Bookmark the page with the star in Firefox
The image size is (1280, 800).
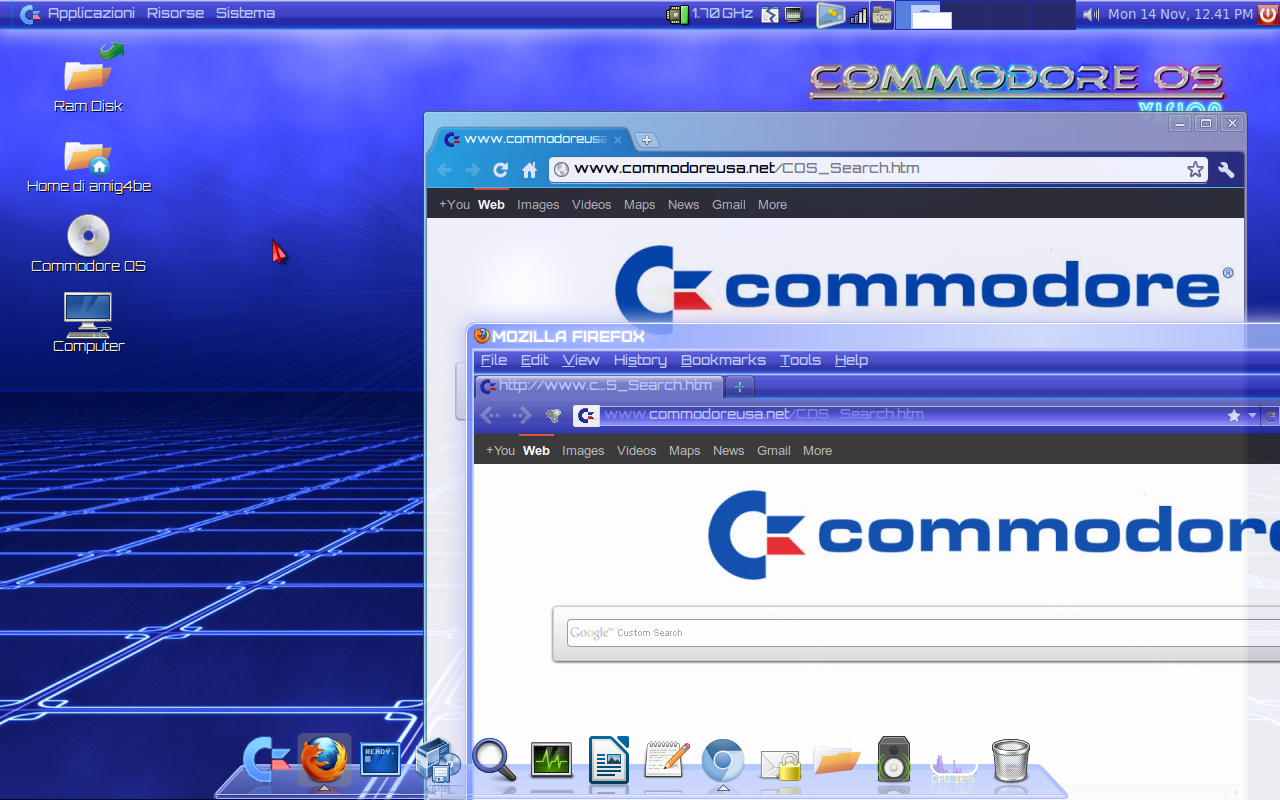tap(1233, 414)
